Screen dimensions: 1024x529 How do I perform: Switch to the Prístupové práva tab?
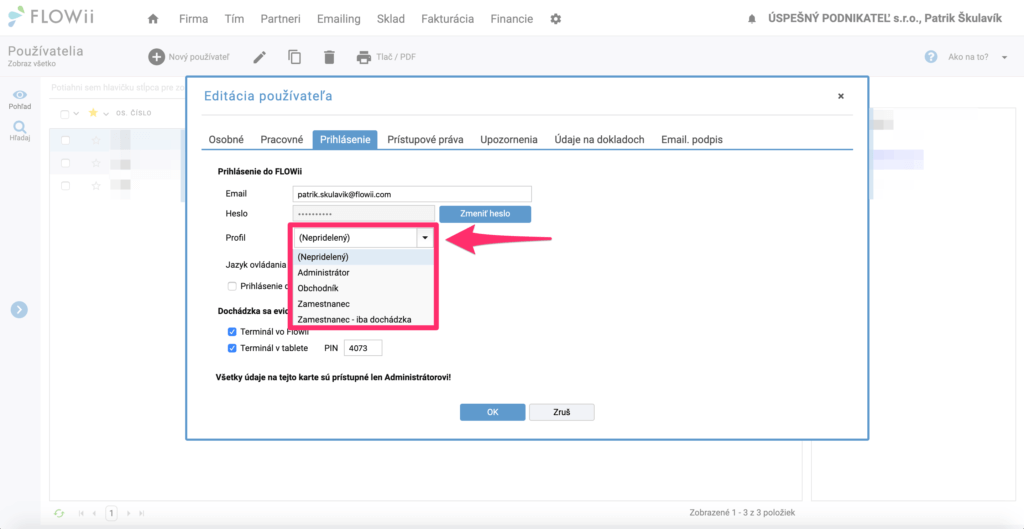coord(425,140)
